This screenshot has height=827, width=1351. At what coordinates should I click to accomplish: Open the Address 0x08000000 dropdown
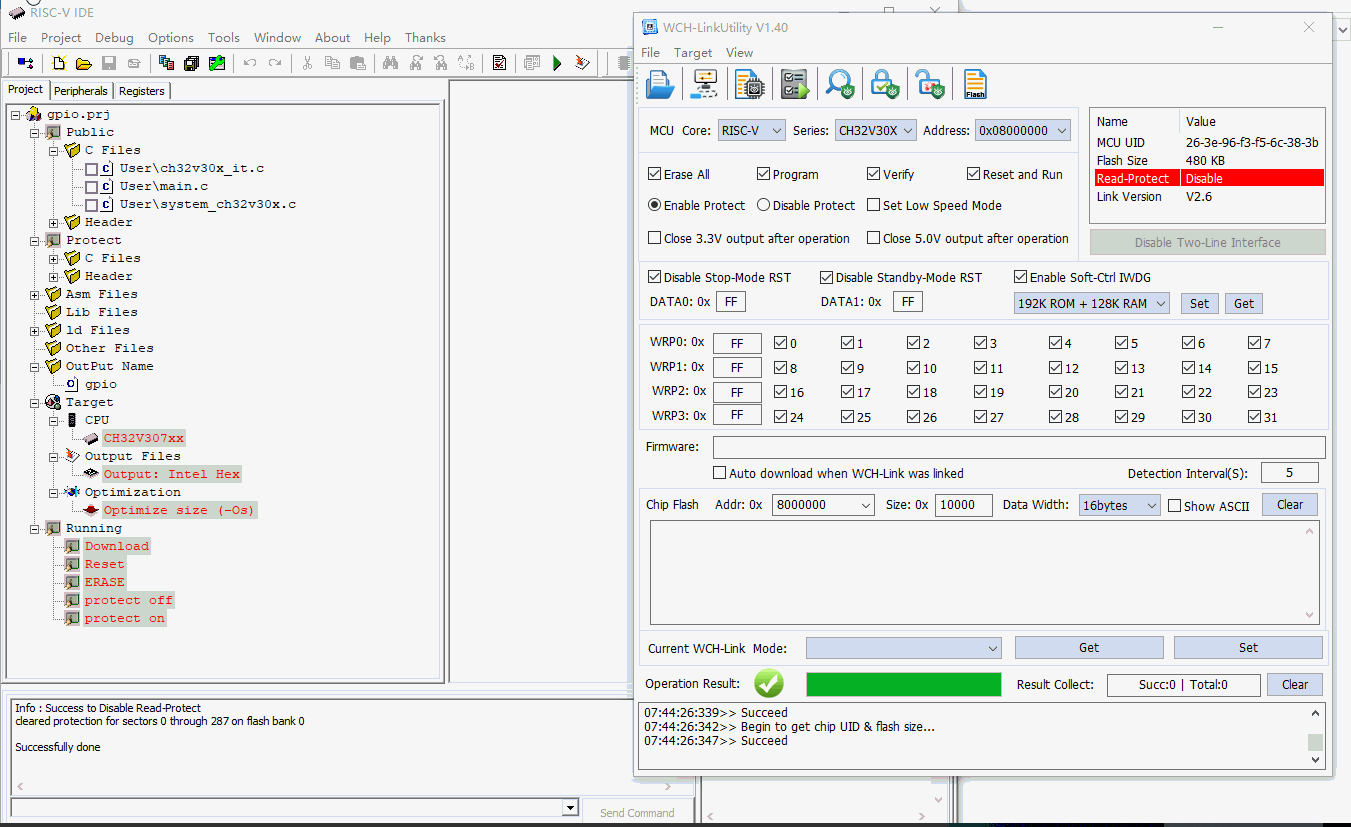[x=1023, y=130]
